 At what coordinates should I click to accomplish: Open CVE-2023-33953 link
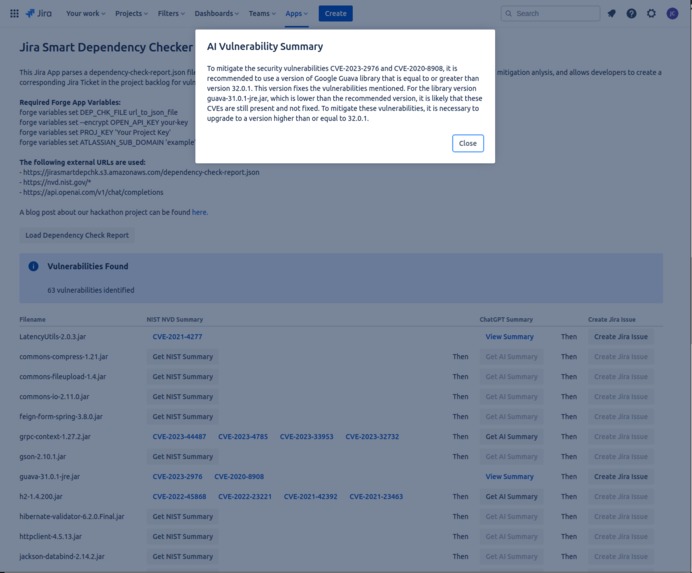307,437
